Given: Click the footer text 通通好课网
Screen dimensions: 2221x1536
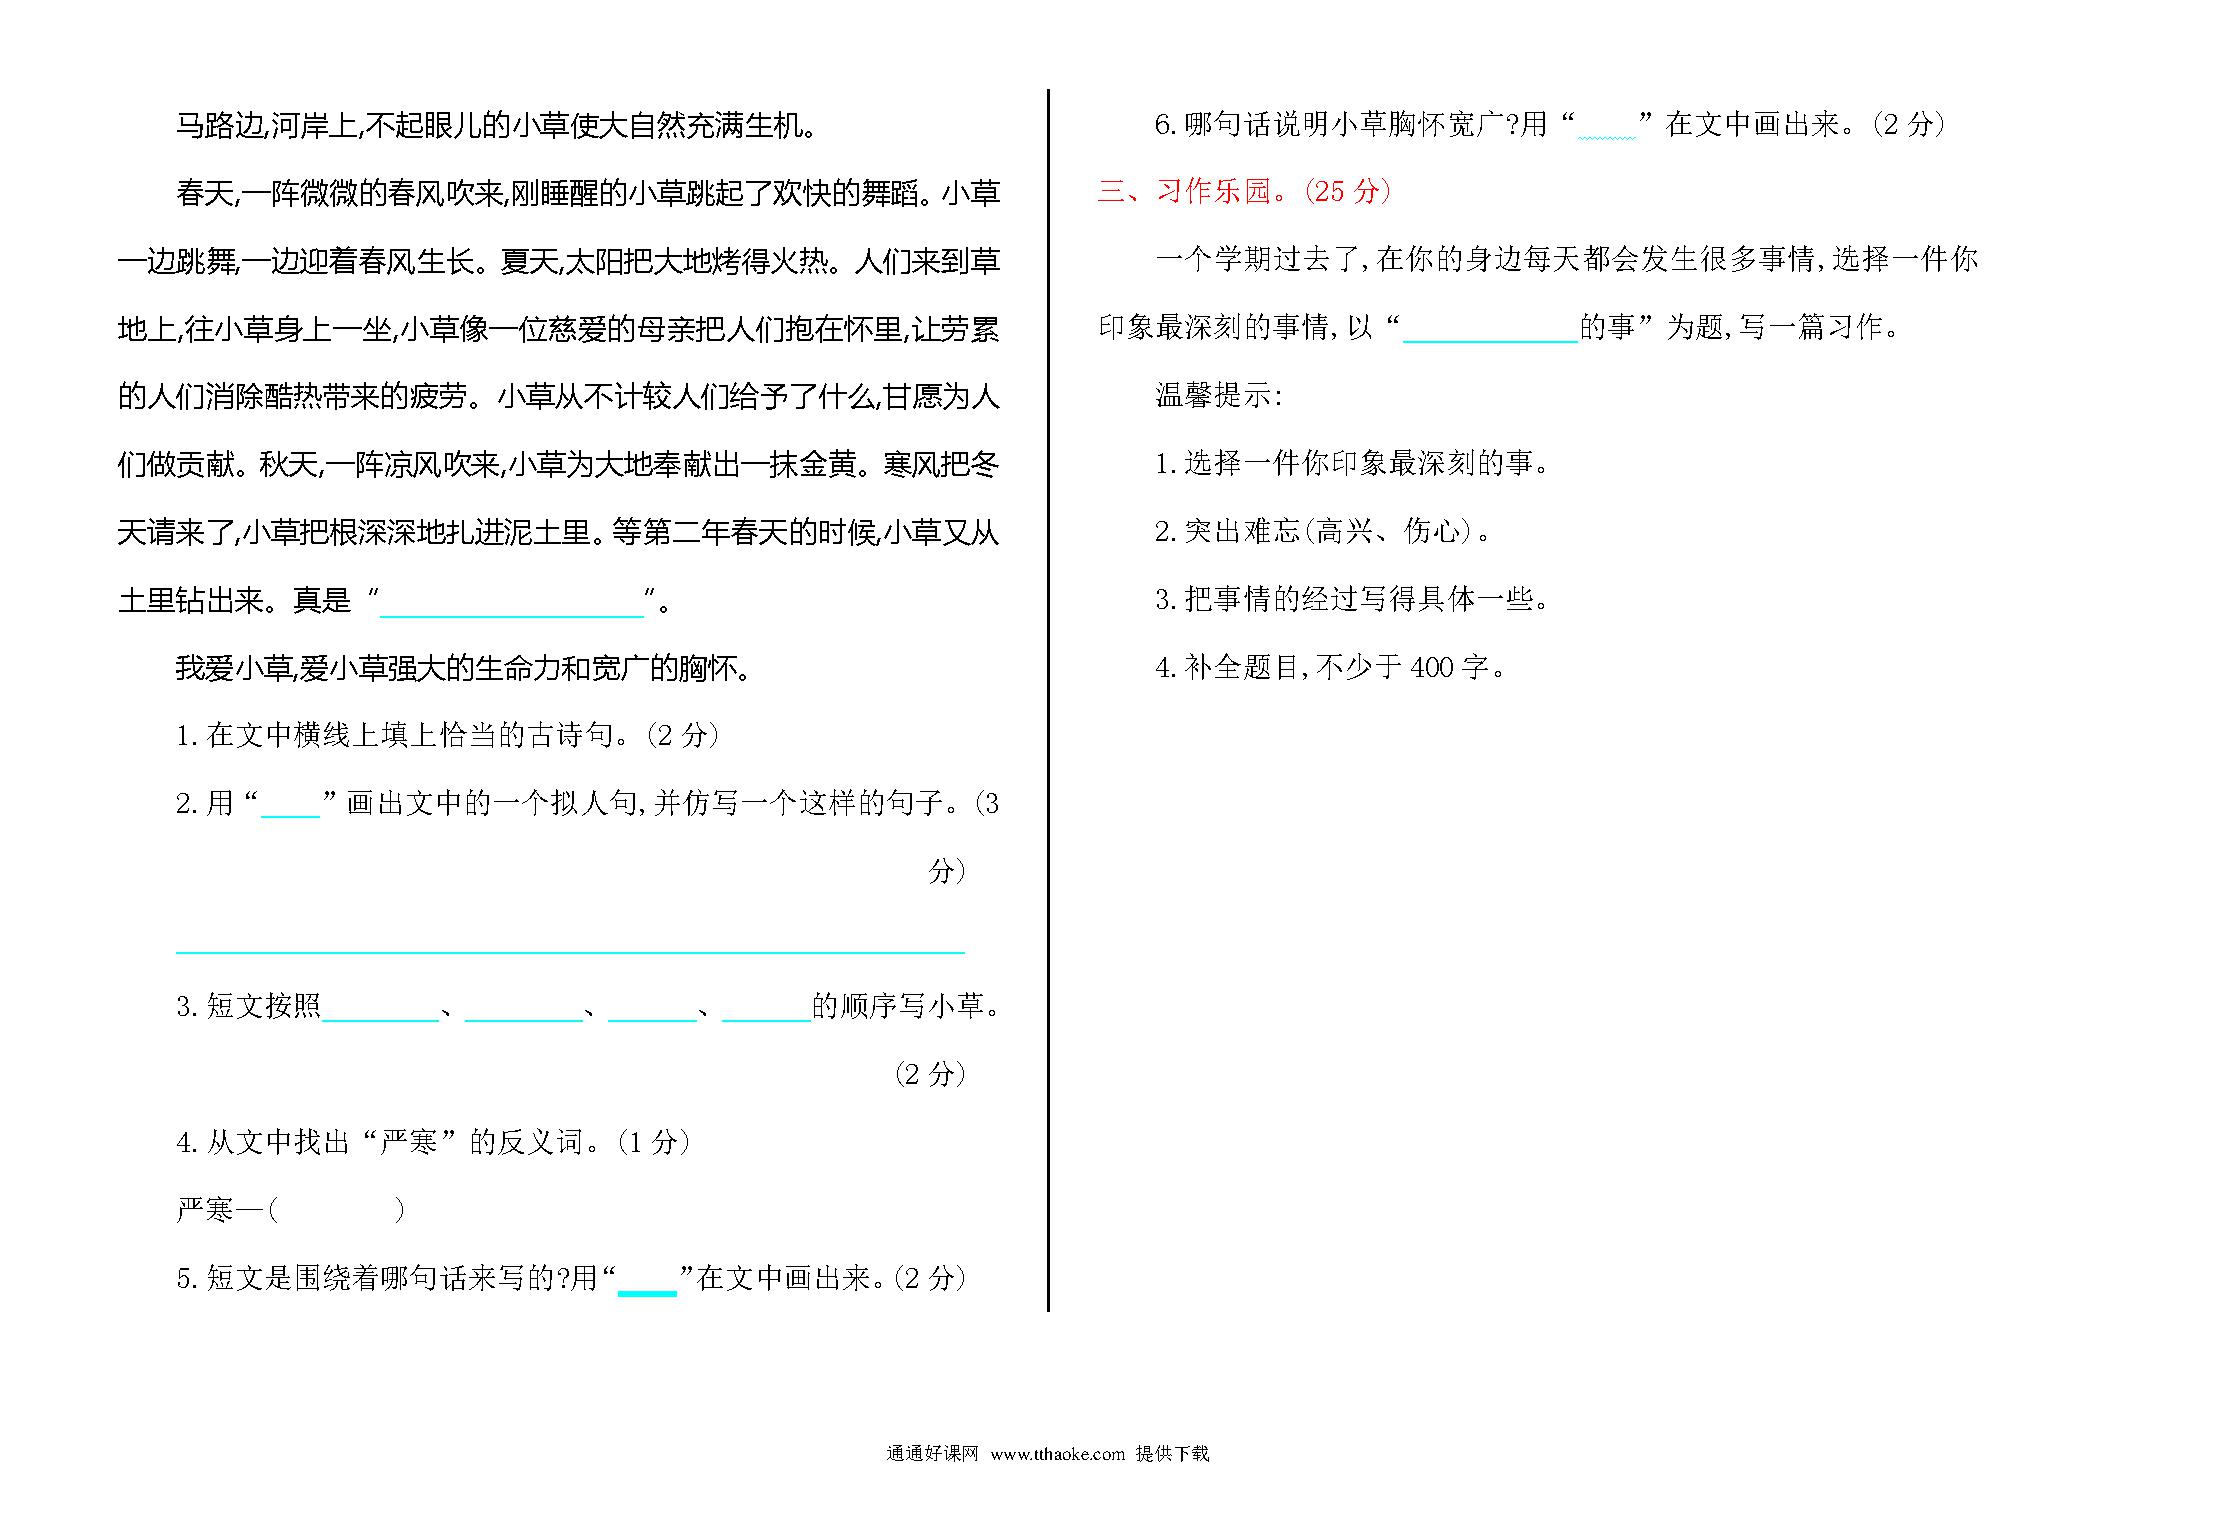Looking at the screenshot, I should 932,1454.
